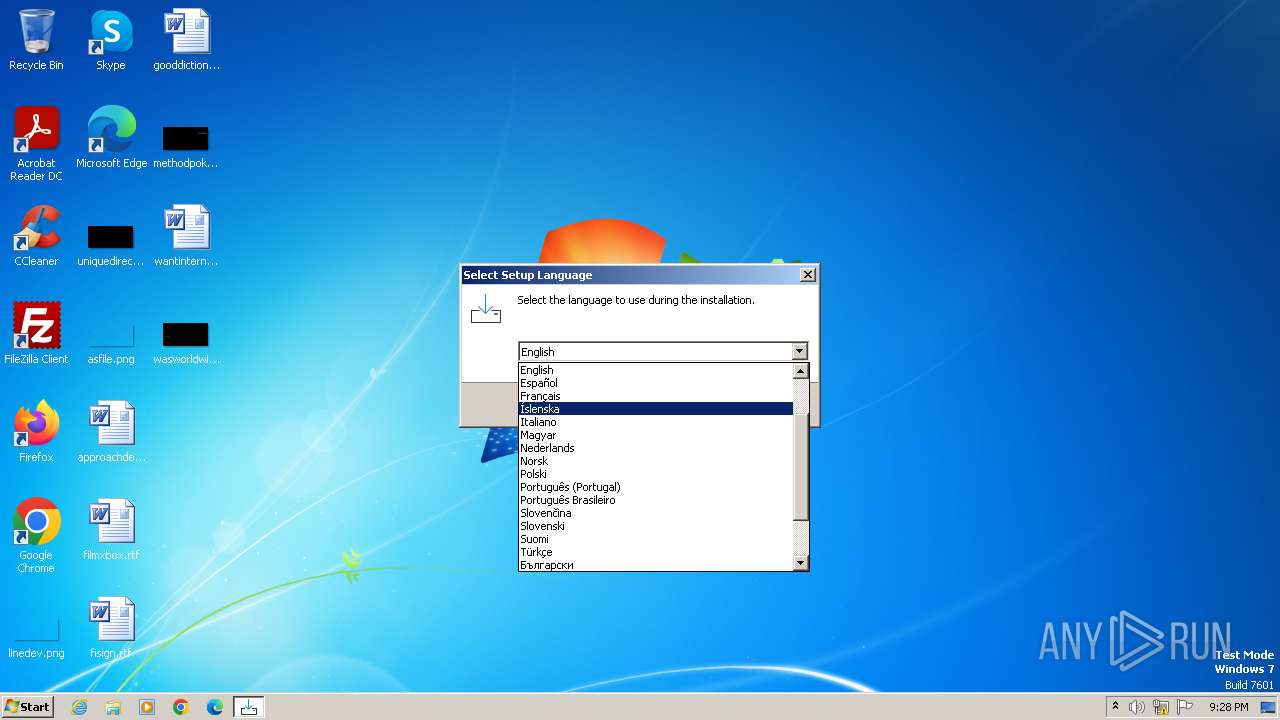Choose English from the language list
Screen dimensions: 1280x720
(x=655, y=370)
